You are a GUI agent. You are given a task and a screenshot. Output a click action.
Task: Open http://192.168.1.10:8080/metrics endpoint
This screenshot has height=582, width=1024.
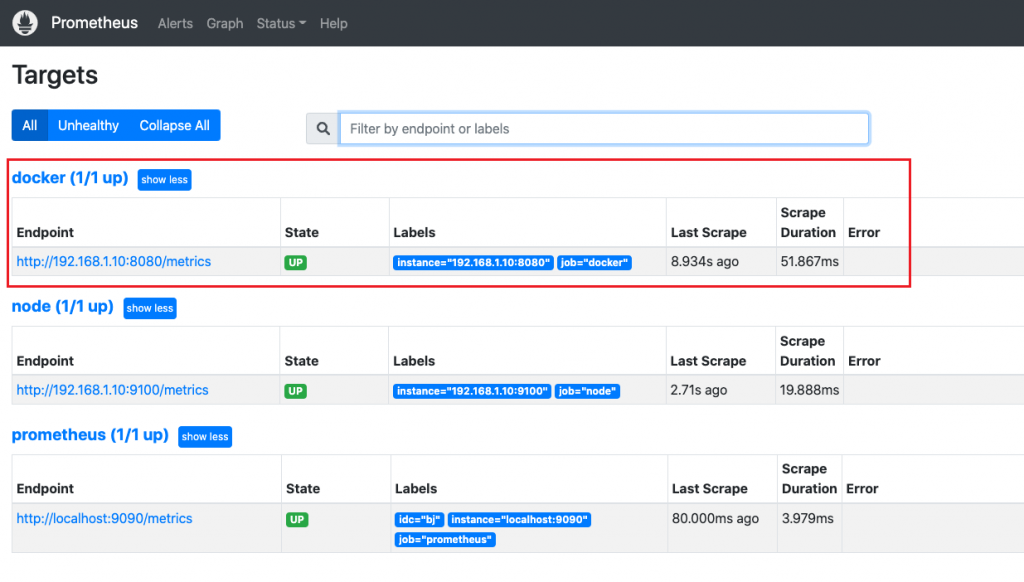tap(114, 261)
